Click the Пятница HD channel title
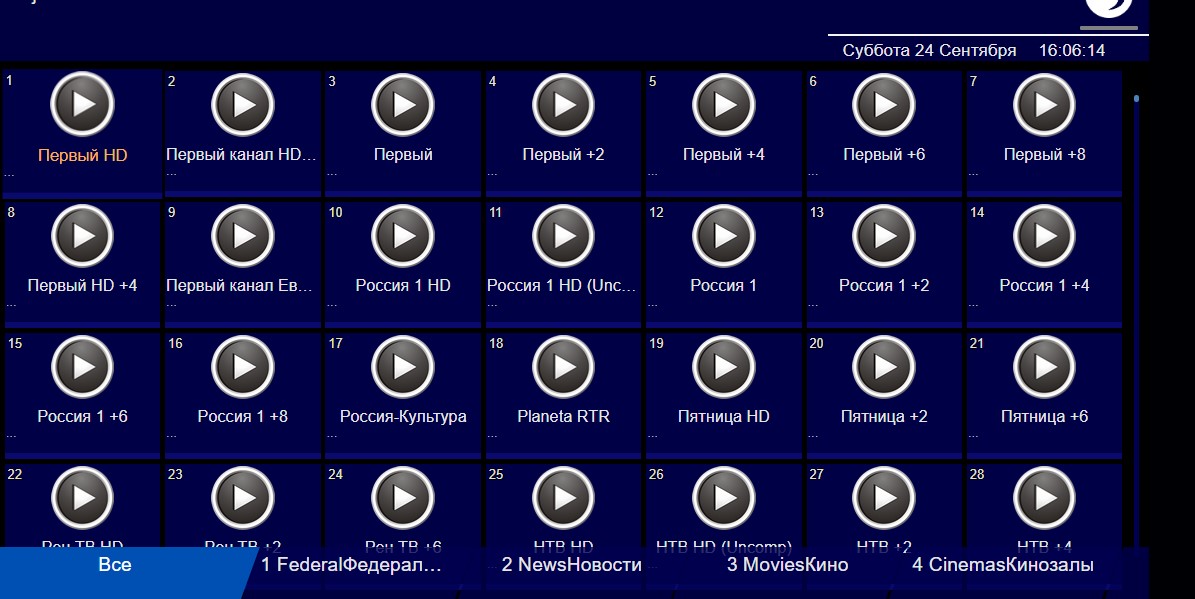Viewport: 1195px width, 599px height. [x=724, y=417]
